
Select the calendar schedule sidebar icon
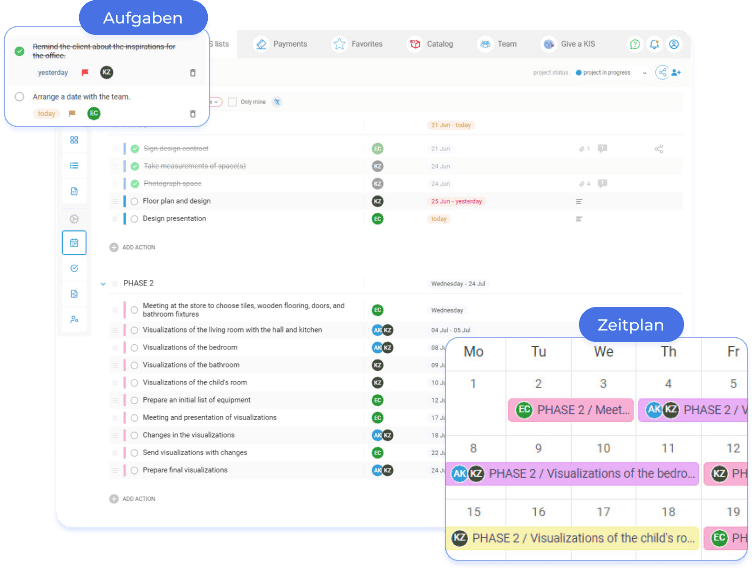tap(74, 243)
